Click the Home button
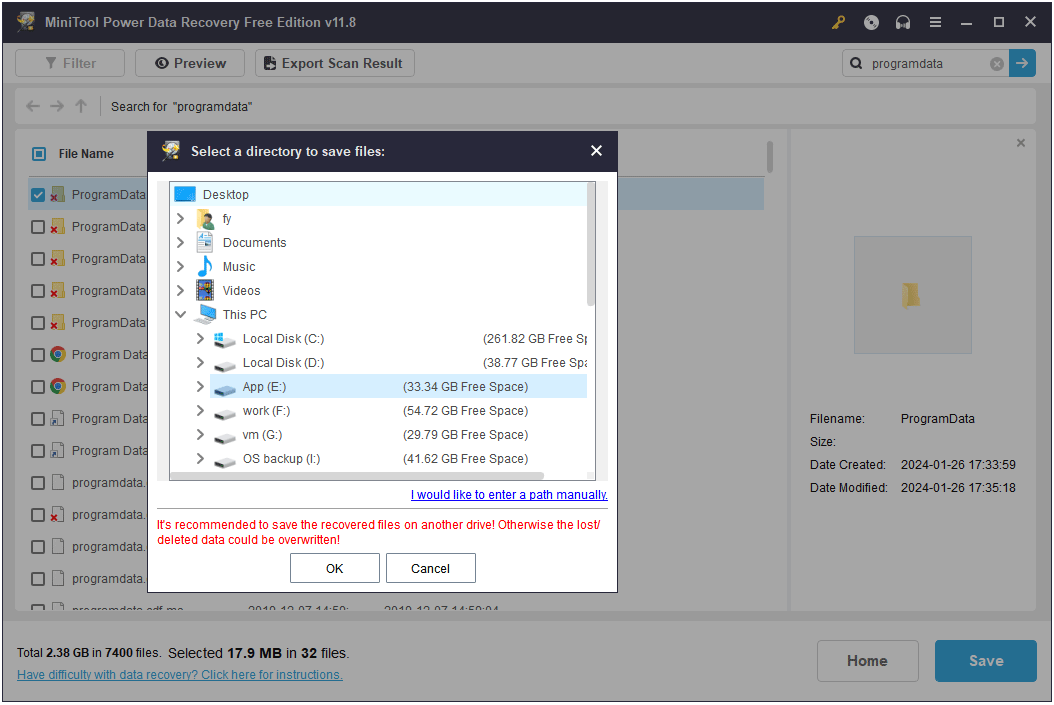The image size is (1054, 705). (867, 661)
